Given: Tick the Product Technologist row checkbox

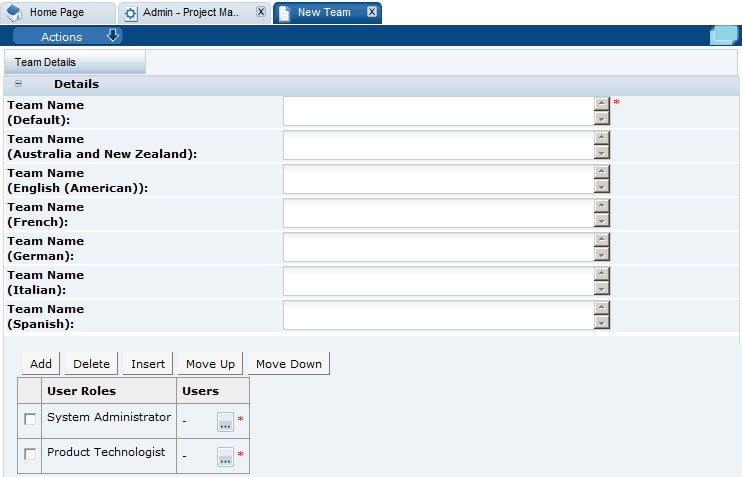Looking at the screenshot, I should [30, 454].
